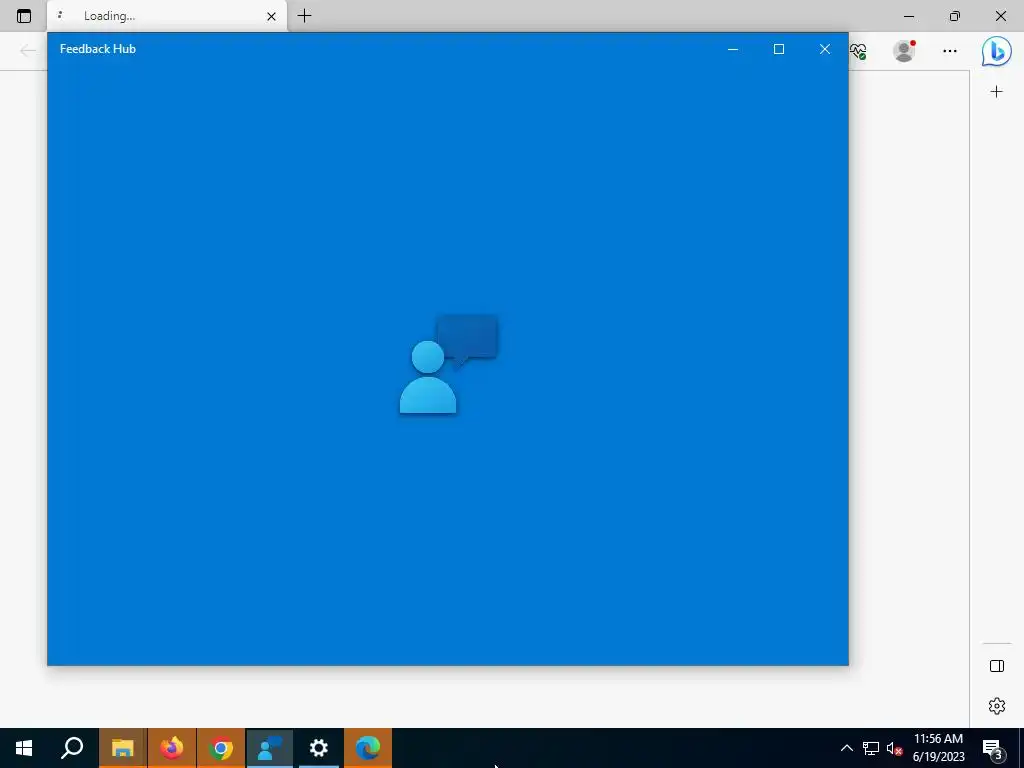Close the Edge browser window

click(x=1000, y=16)
